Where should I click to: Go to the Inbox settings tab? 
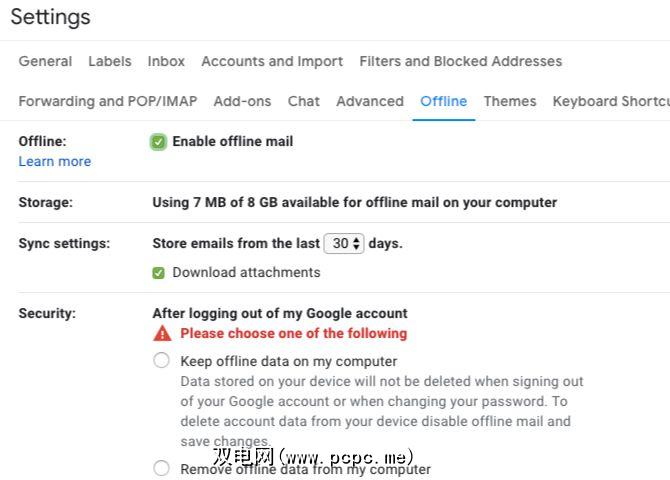tap(166, 61)
